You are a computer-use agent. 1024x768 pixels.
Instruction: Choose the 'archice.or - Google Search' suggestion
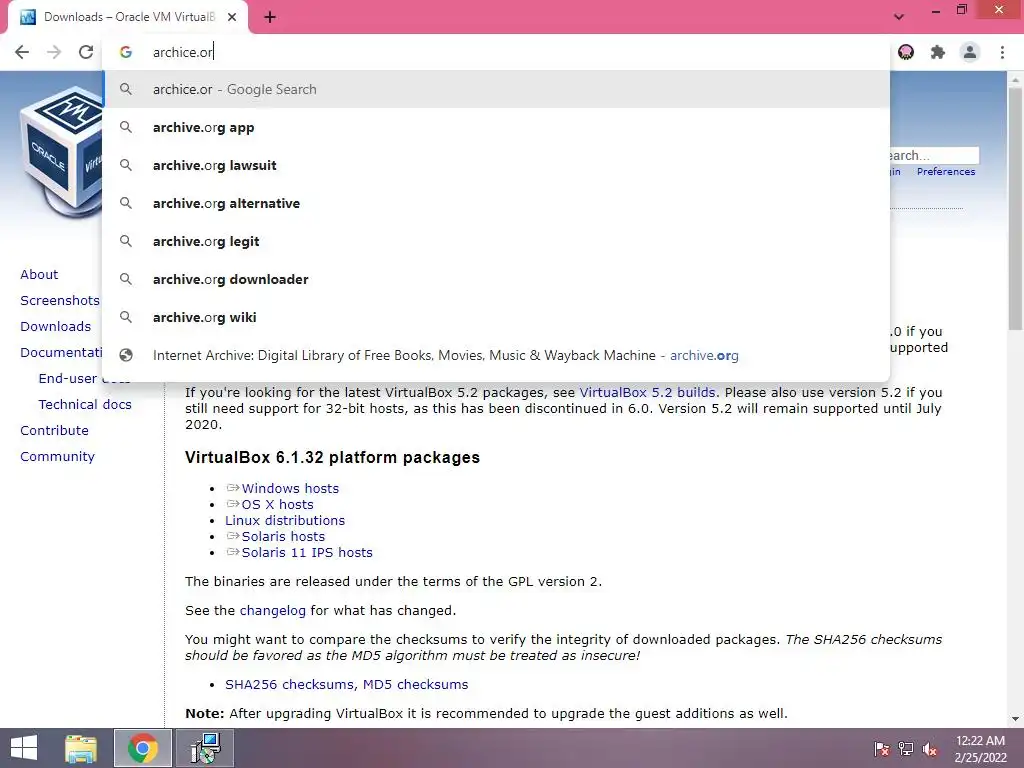coord(496,89)
